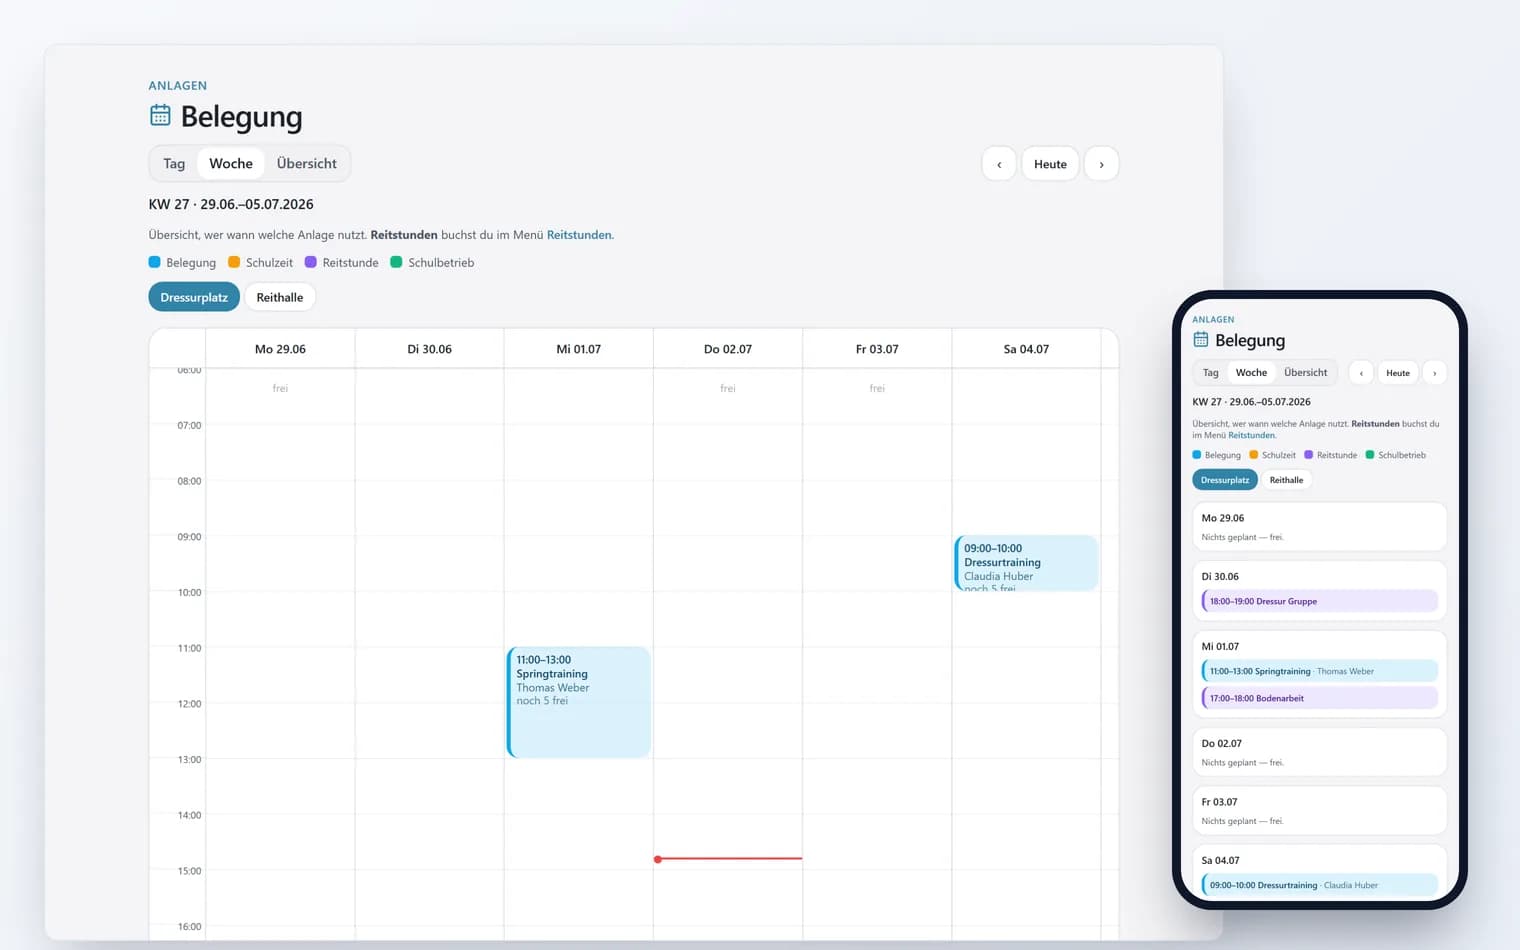Click the 13:00 time label in the grid
This screenshot has height=950, width=1520.
[x=190, y=760]
